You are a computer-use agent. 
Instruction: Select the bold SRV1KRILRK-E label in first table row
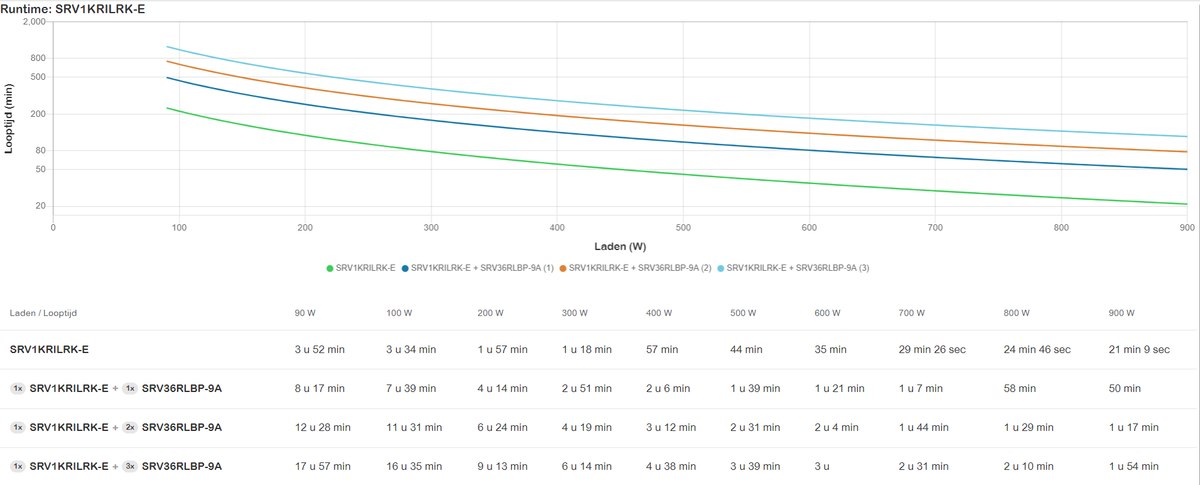[x=49, y=350]
